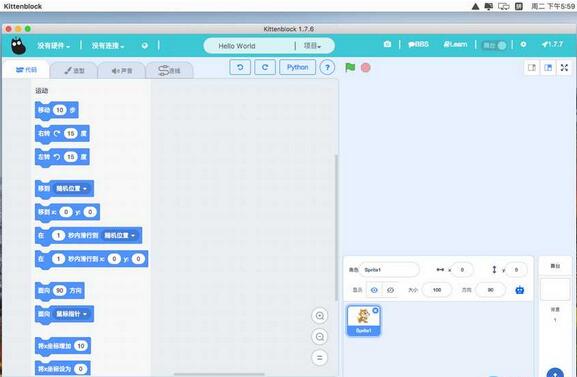The height and width of the screenshot is (377, 577).
Task: Open the 没有硬件 hardware dropdown
Action: point(53,46)
